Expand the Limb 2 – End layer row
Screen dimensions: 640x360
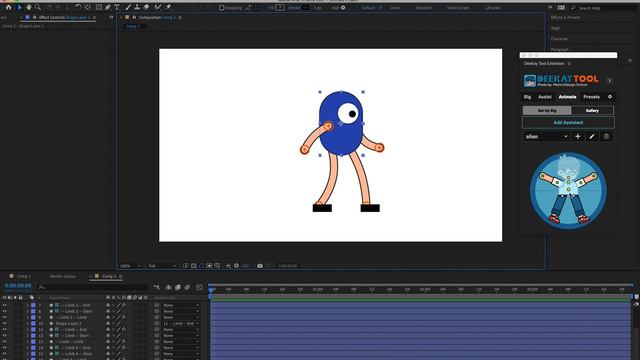[x=28, y=305]
